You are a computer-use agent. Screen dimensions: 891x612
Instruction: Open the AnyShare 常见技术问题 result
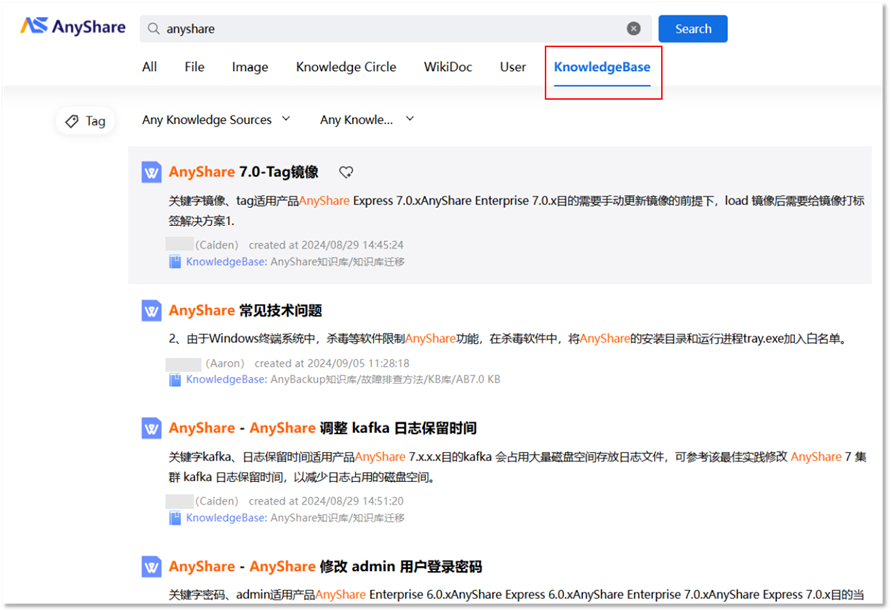point(245,310)
